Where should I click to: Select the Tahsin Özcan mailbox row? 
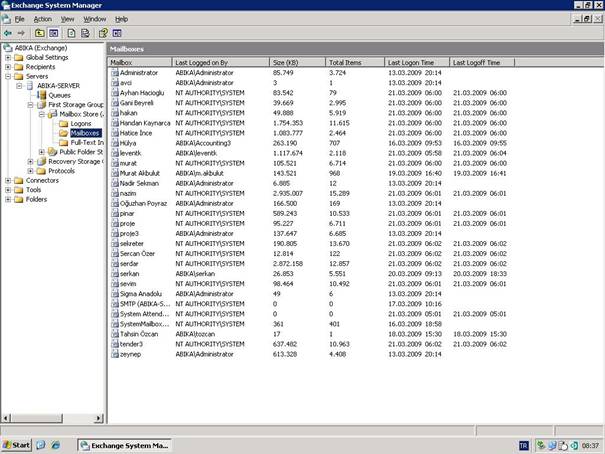pos(313,334)
